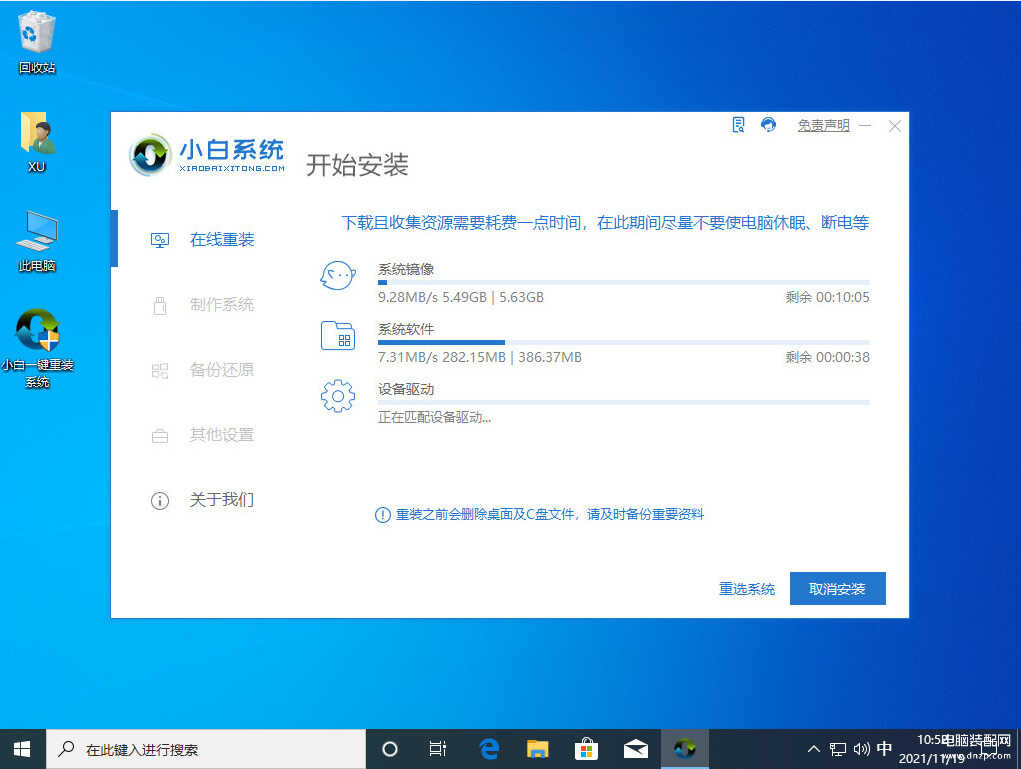Image resolution: width=1021 pixels, height=769 pixels.
Task: Click the 重装之前会删除桌面 backup warning text
Action: 550,514
